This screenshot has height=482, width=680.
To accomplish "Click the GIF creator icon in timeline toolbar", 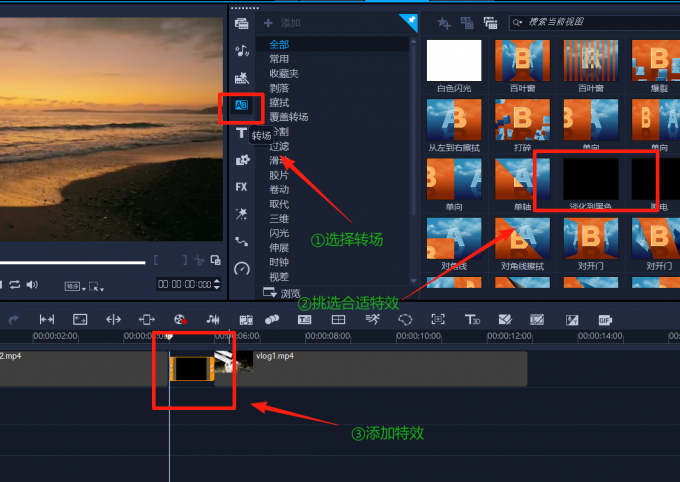I will coord(604,319).
